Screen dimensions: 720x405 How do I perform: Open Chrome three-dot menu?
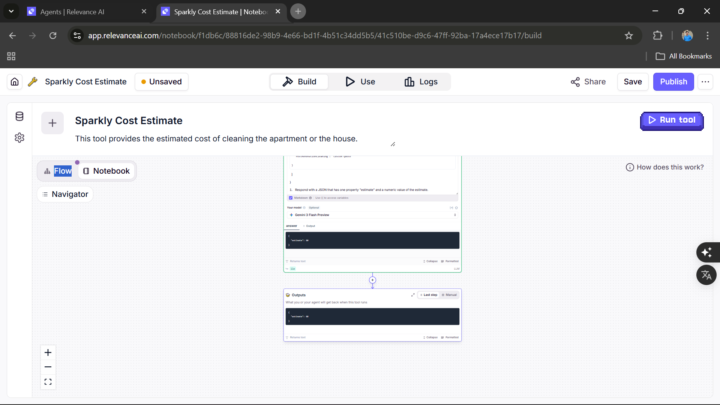click(x=708, y=35)
